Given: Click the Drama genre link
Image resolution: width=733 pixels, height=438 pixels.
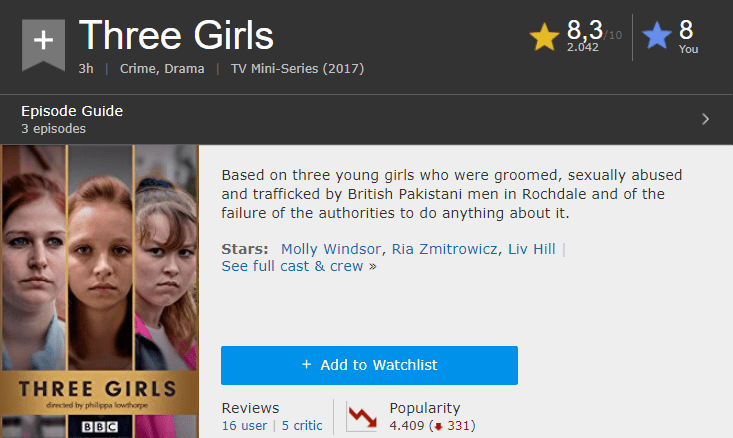Looking at the screenshot, I should (185, 69).
